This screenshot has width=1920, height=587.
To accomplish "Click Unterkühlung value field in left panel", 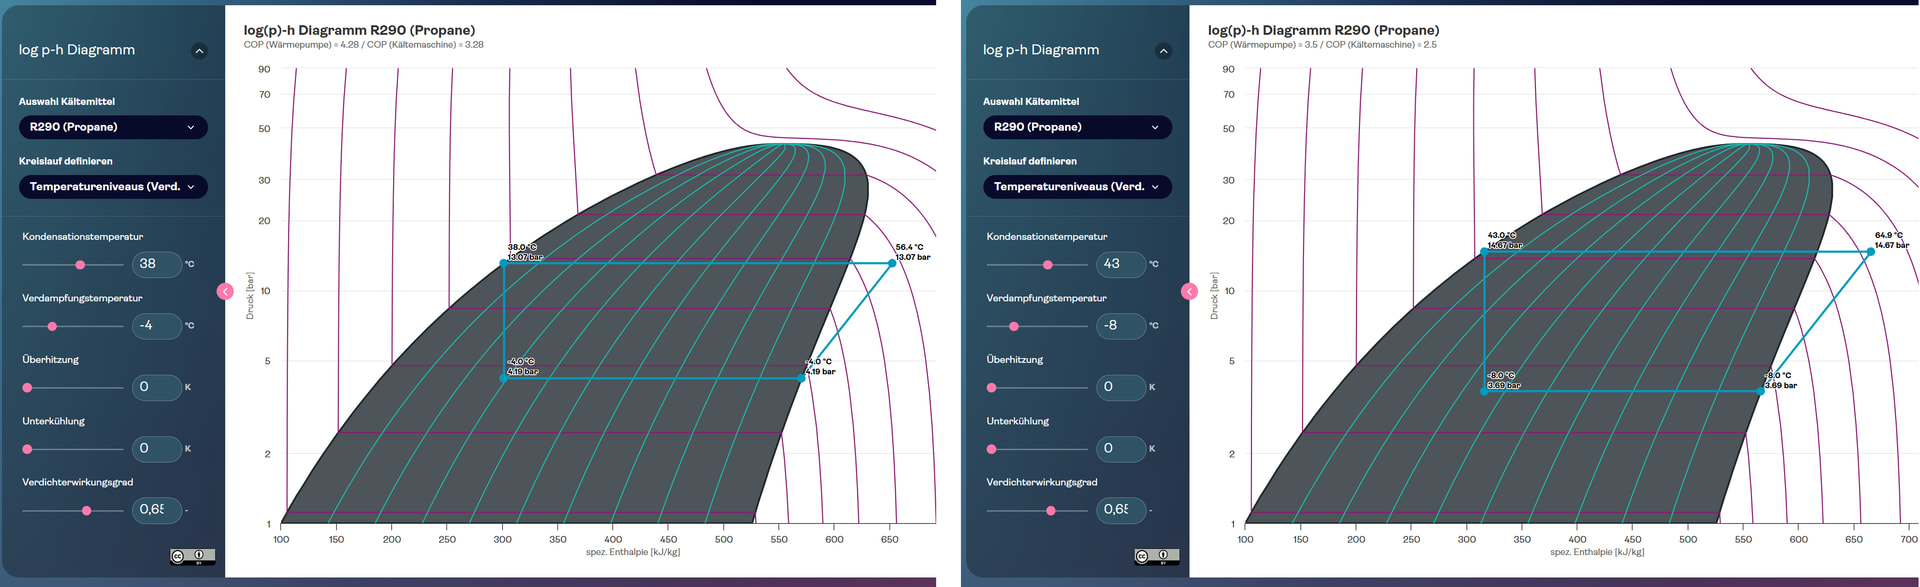I will [156, 449].
